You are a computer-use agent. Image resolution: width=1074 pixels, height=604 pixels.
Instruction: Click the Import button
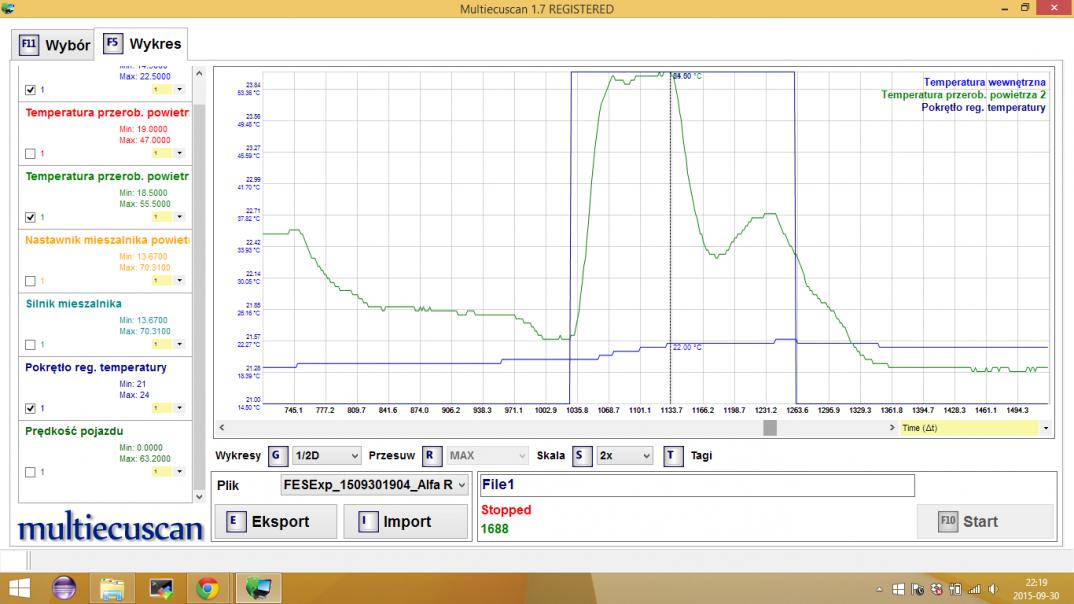coord(405,522)
